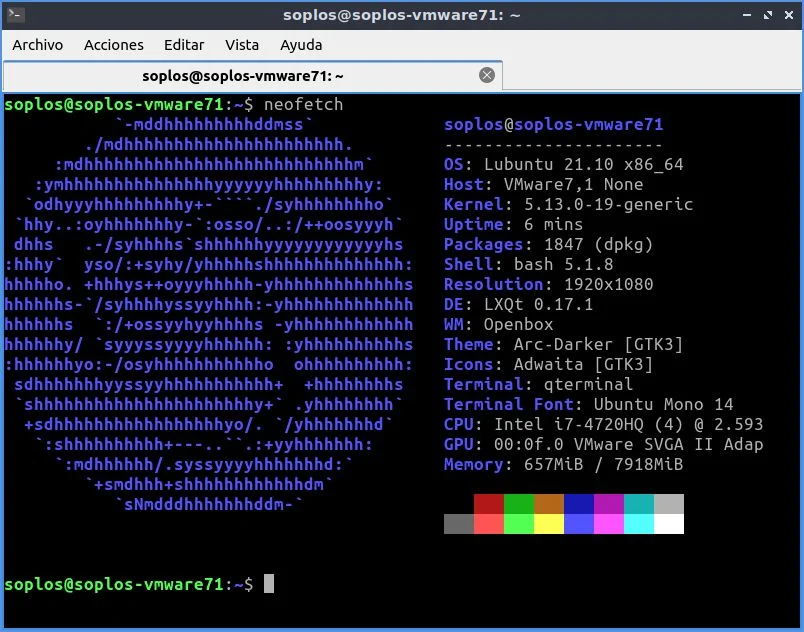The width and height of the screenshot is (804, 632).
Task: Click the salmon red color block
Action: (x=489, y=524)
